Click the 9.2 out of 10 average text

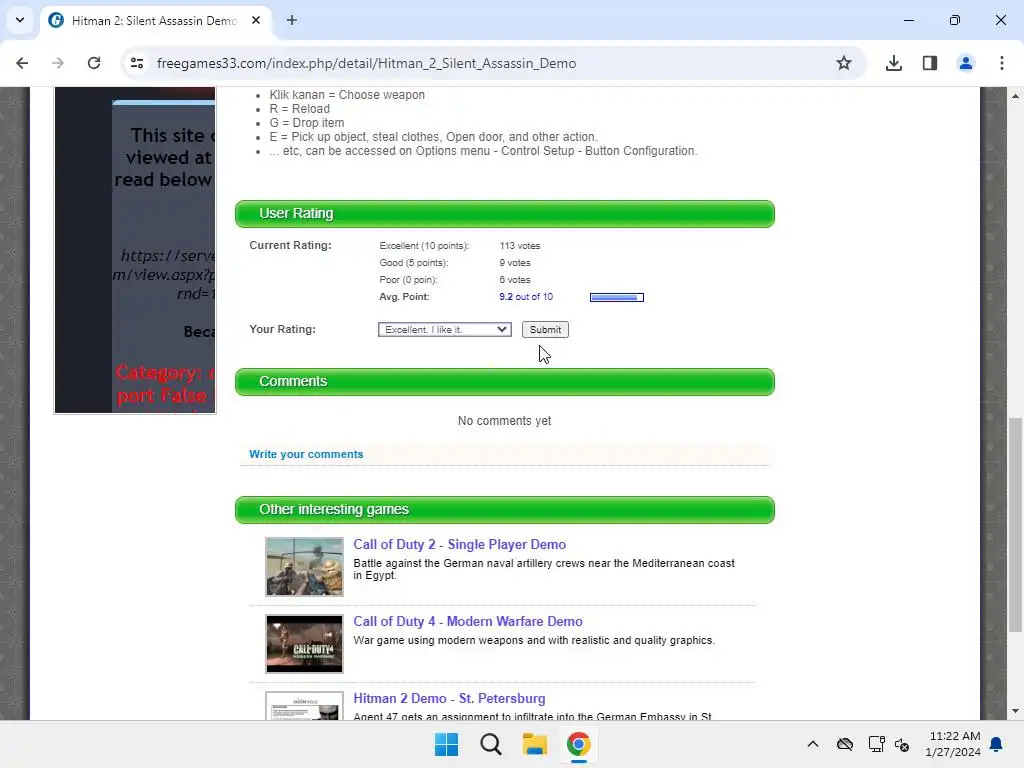pyautogui.click(x=526, y=296)
